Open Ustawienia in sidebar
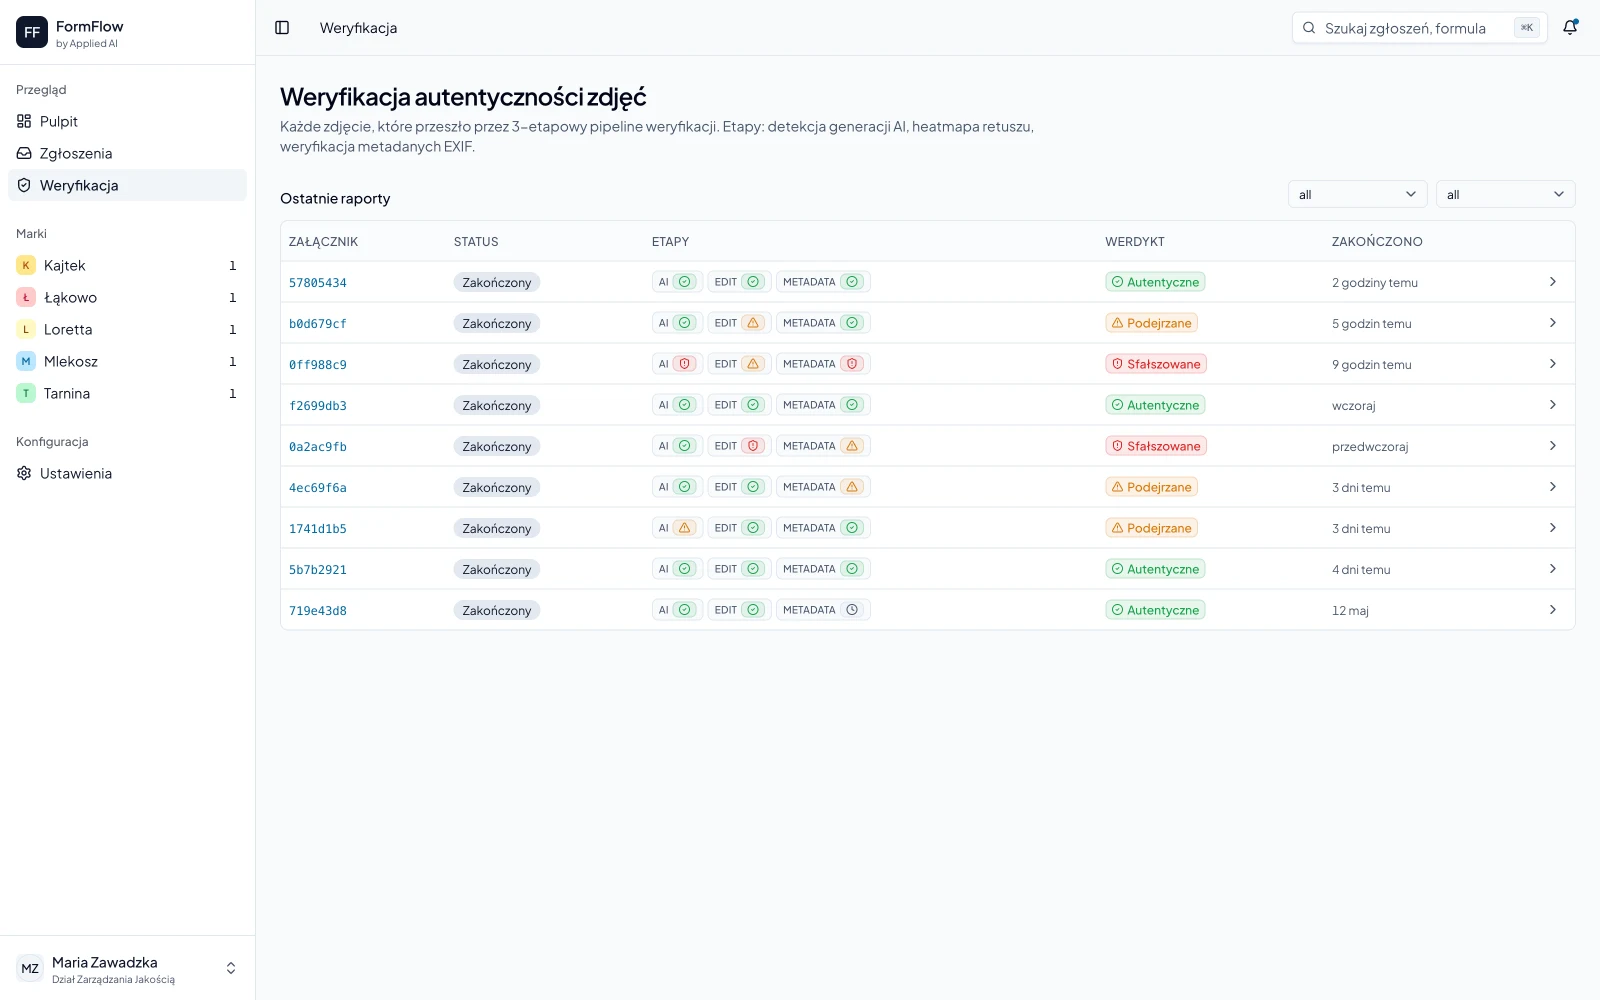1600x1000 pixels. point(127,473)
